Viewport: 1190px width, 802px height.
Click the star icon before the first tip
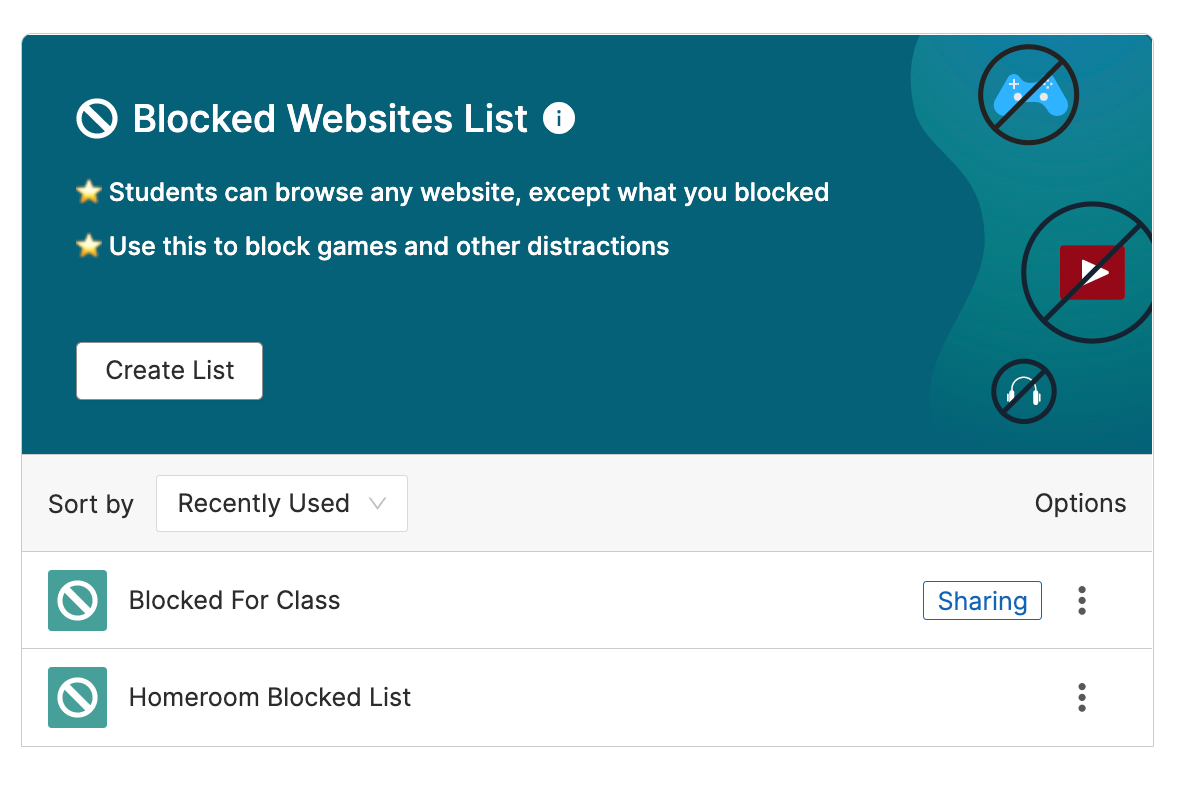(x=89, y=191)
